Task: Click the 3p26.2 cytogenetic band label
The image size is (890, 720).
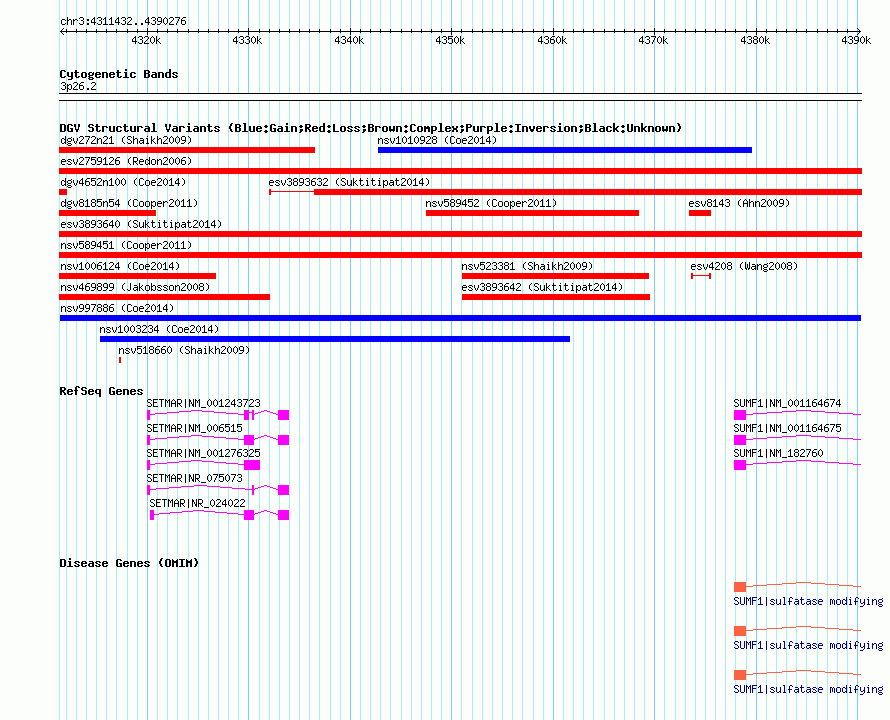Action: tap(78, 86)
